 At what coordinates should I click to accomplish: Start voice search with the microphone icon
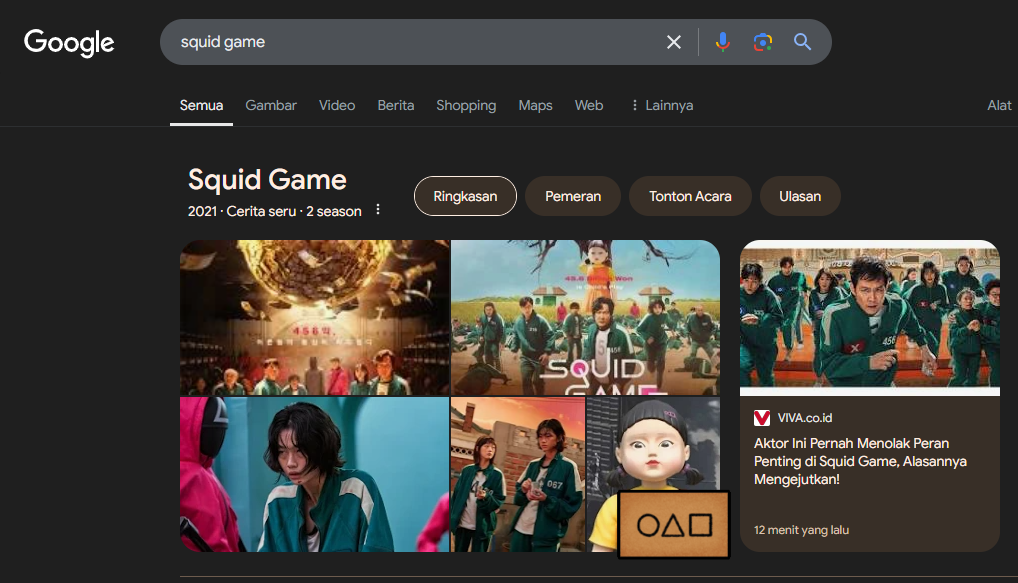pyautogui.click(x=723, y=42)
